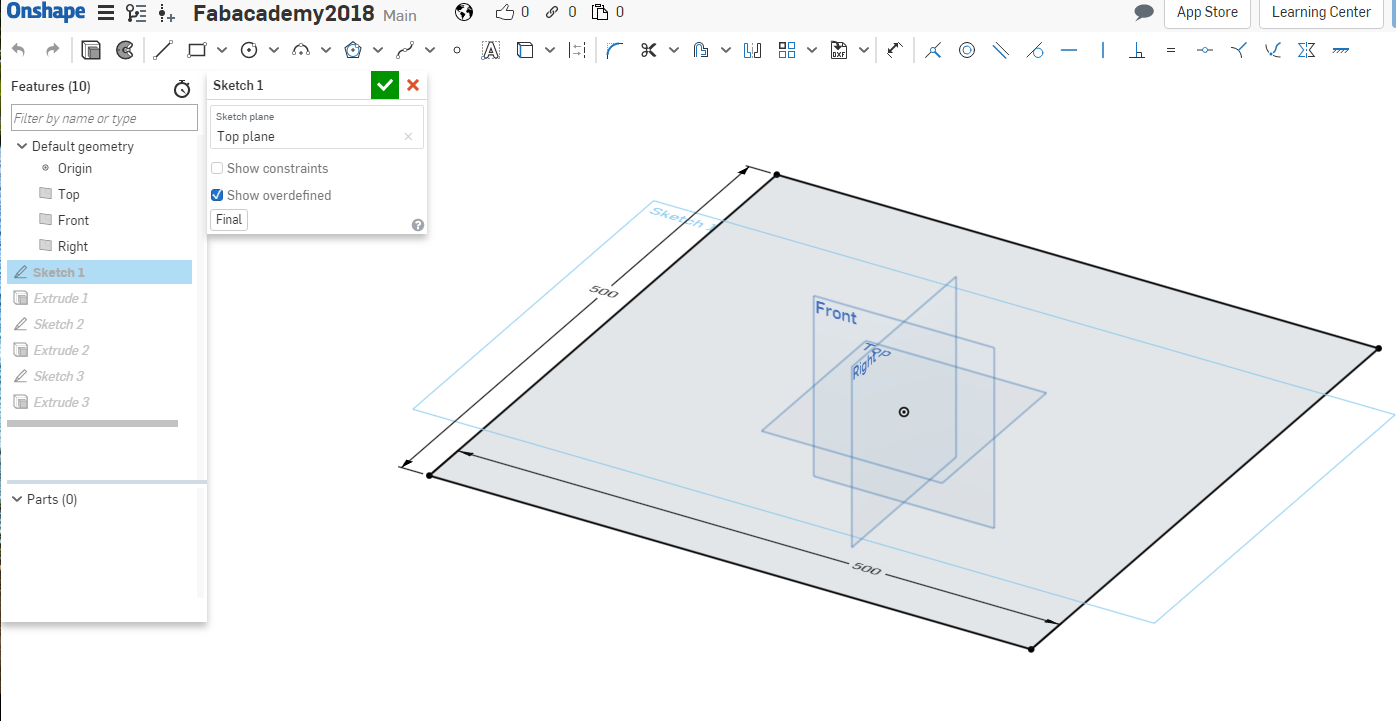Select the Extrude tool in the toolbar

coord(91,50)
